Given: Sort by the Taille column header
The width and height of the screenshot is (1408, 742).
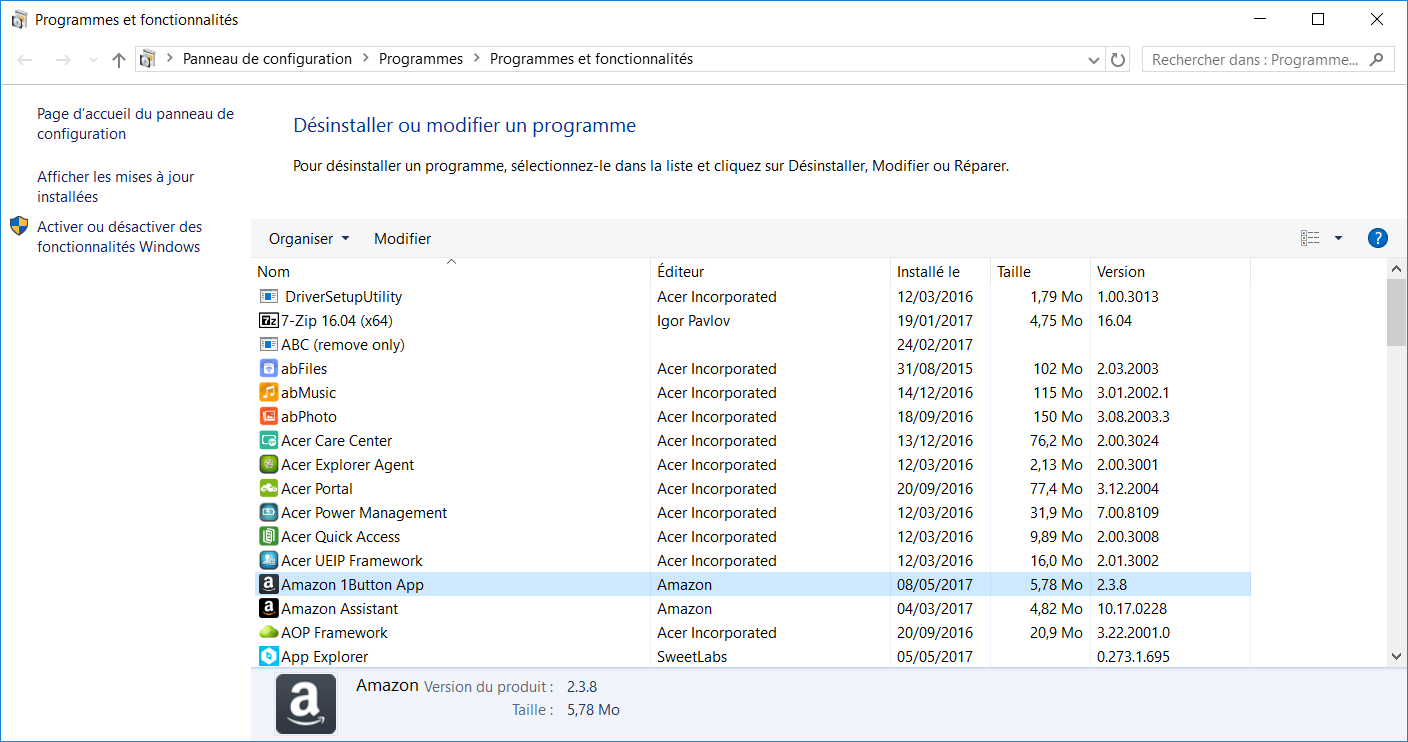Looking at the screenshot, I should (x=1040, y=272).
